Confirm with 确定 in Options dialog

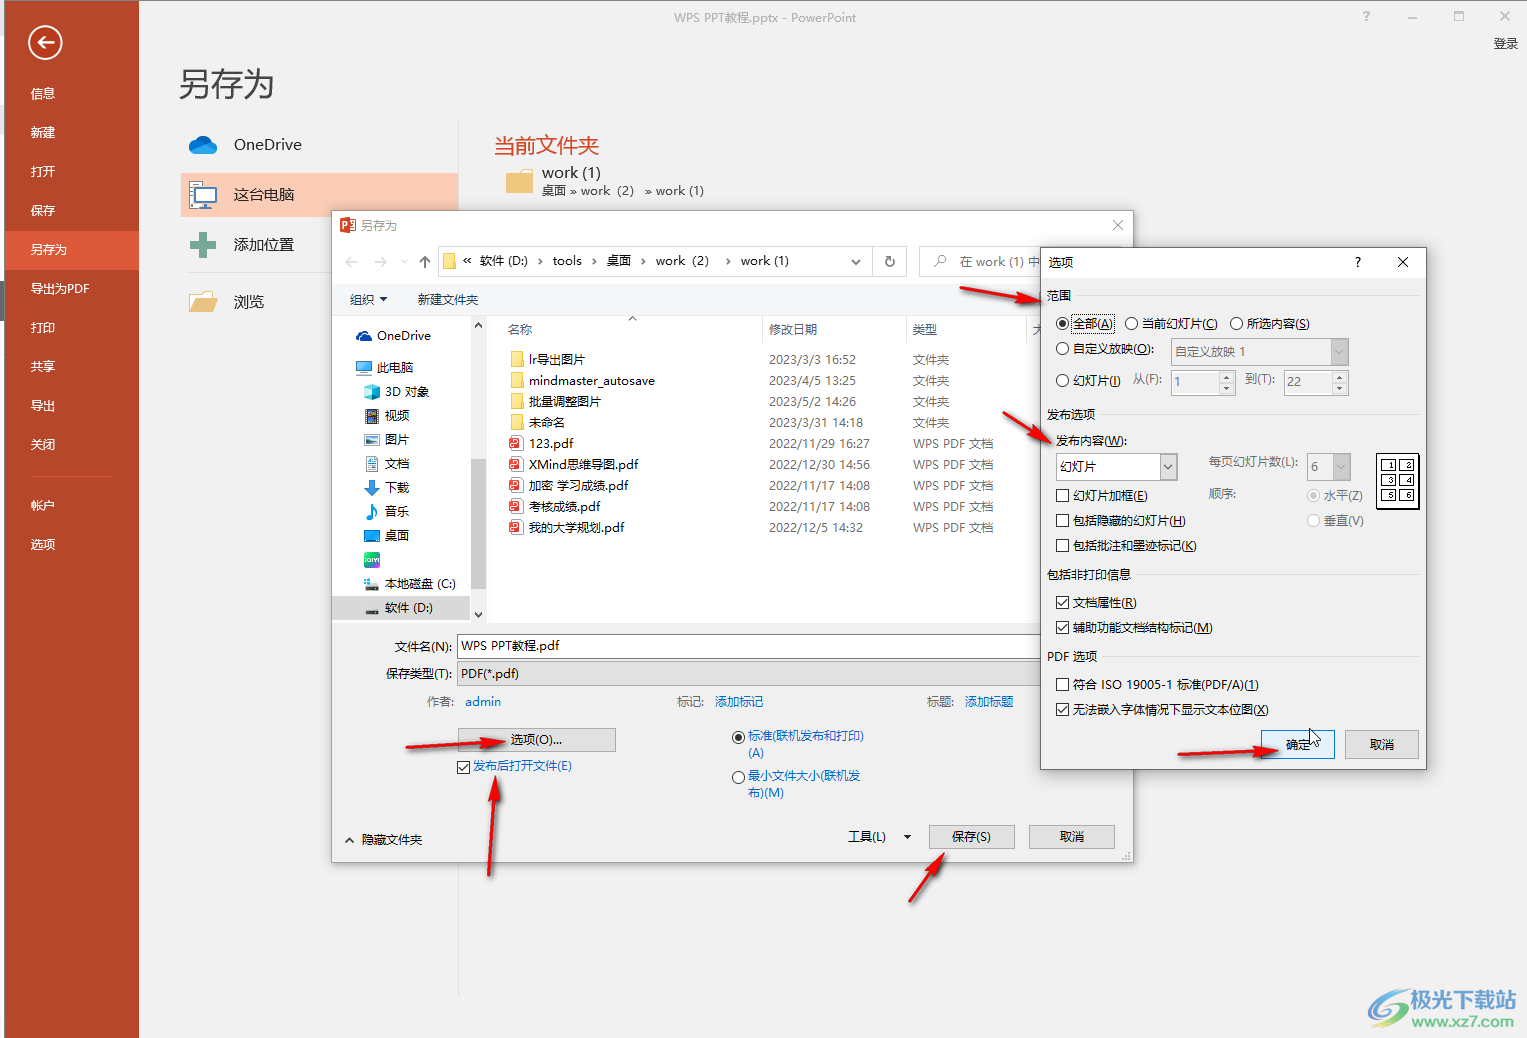tap(1297, 745)
